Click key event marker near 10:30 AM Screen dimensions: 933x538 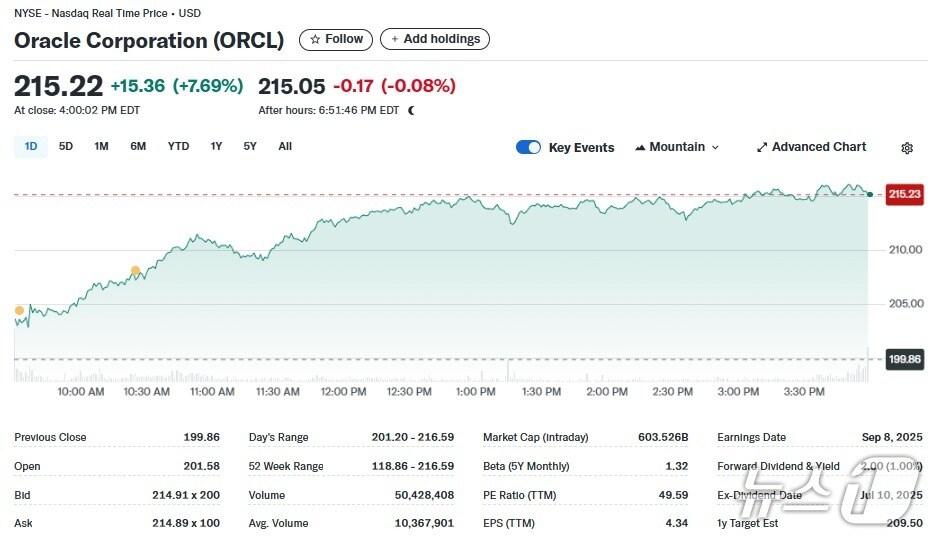click(135, 271)
